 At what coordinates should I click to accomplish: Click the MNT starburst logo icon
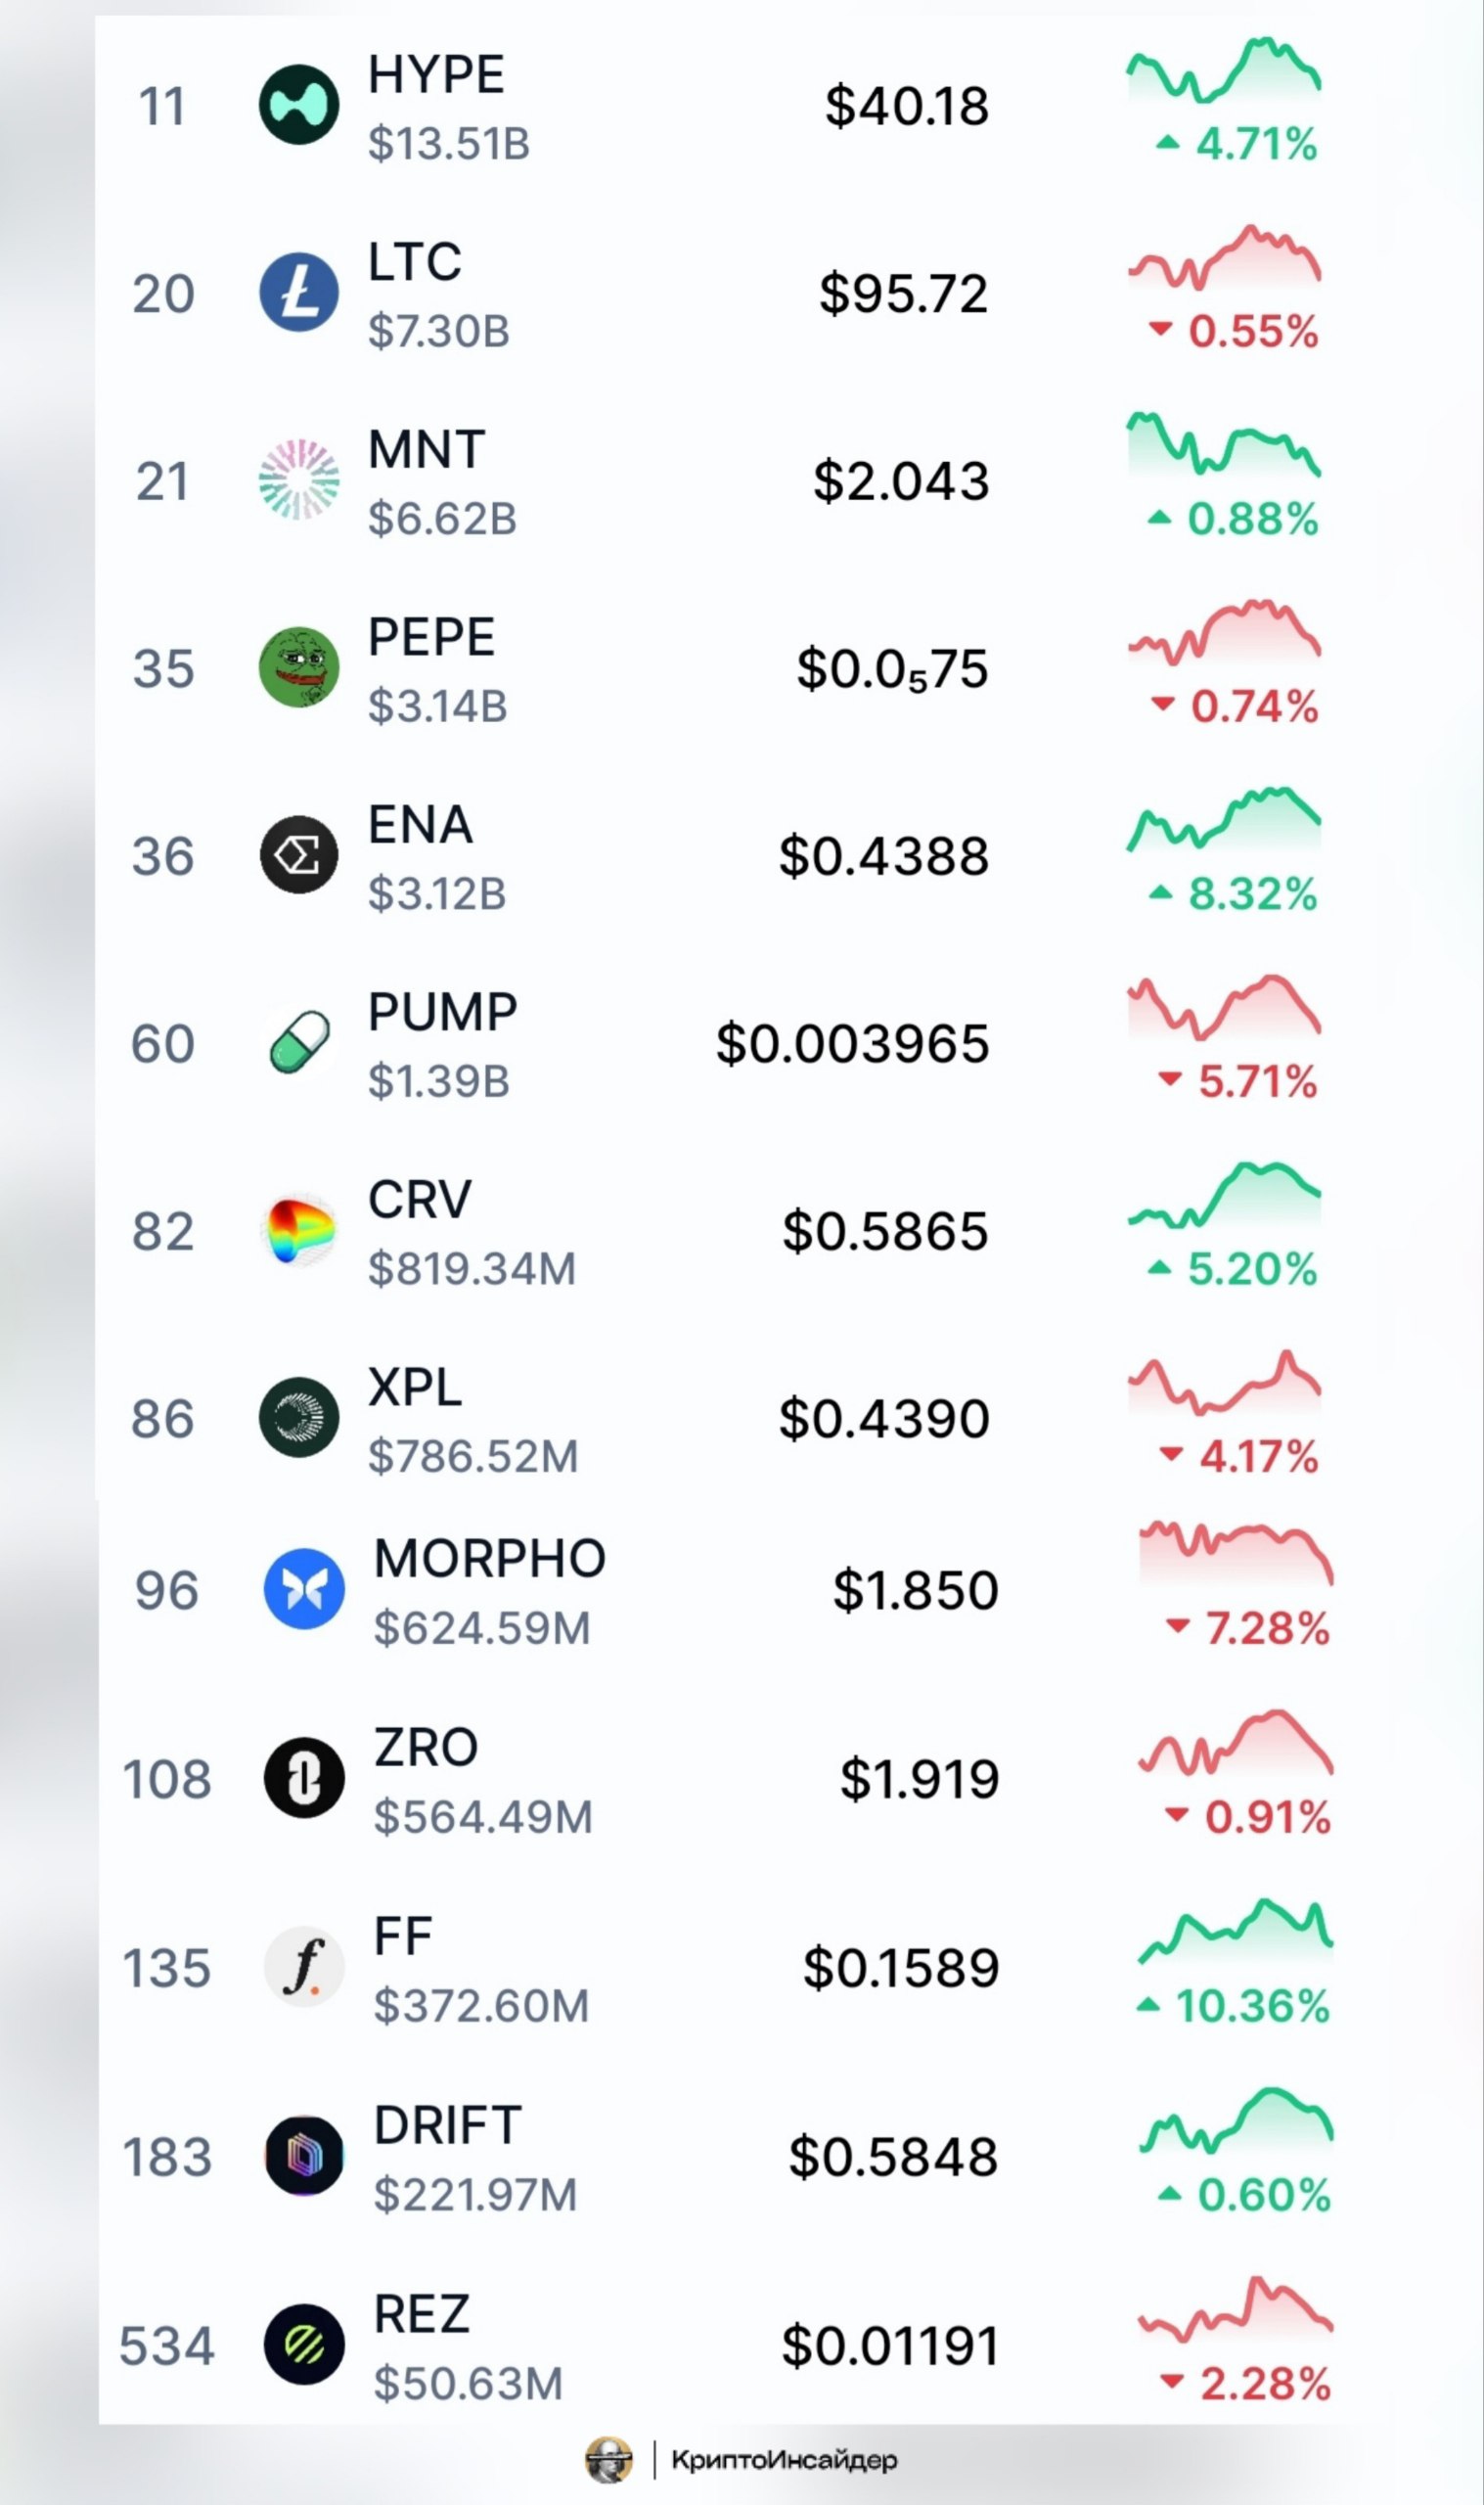298,480
